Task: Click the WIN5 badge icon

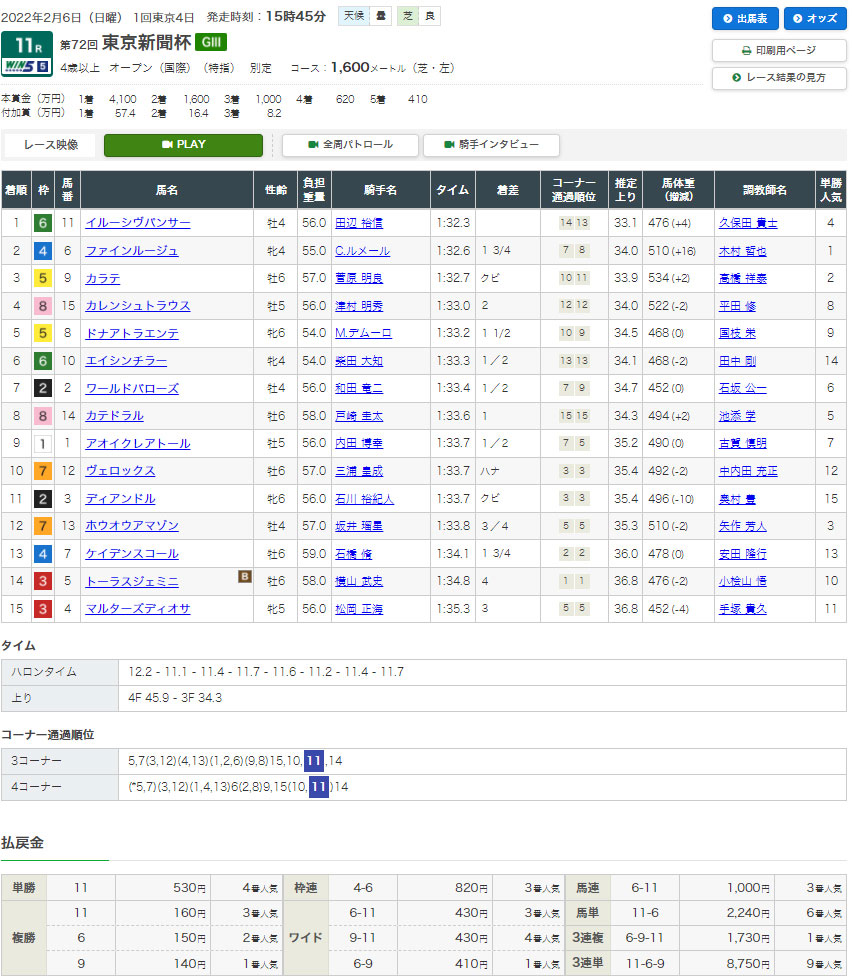Action: pos(27,68)
